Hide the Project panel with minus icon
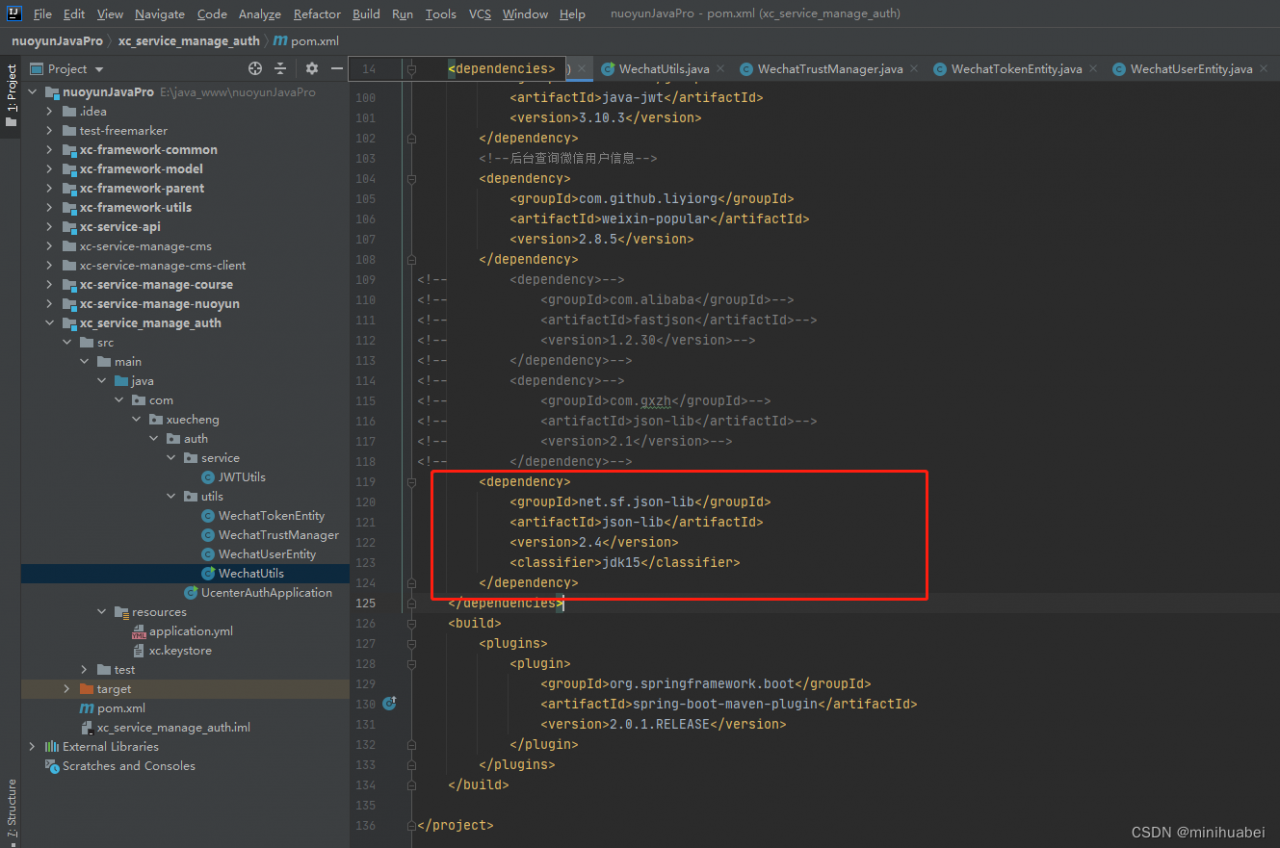 click(336, 69)
